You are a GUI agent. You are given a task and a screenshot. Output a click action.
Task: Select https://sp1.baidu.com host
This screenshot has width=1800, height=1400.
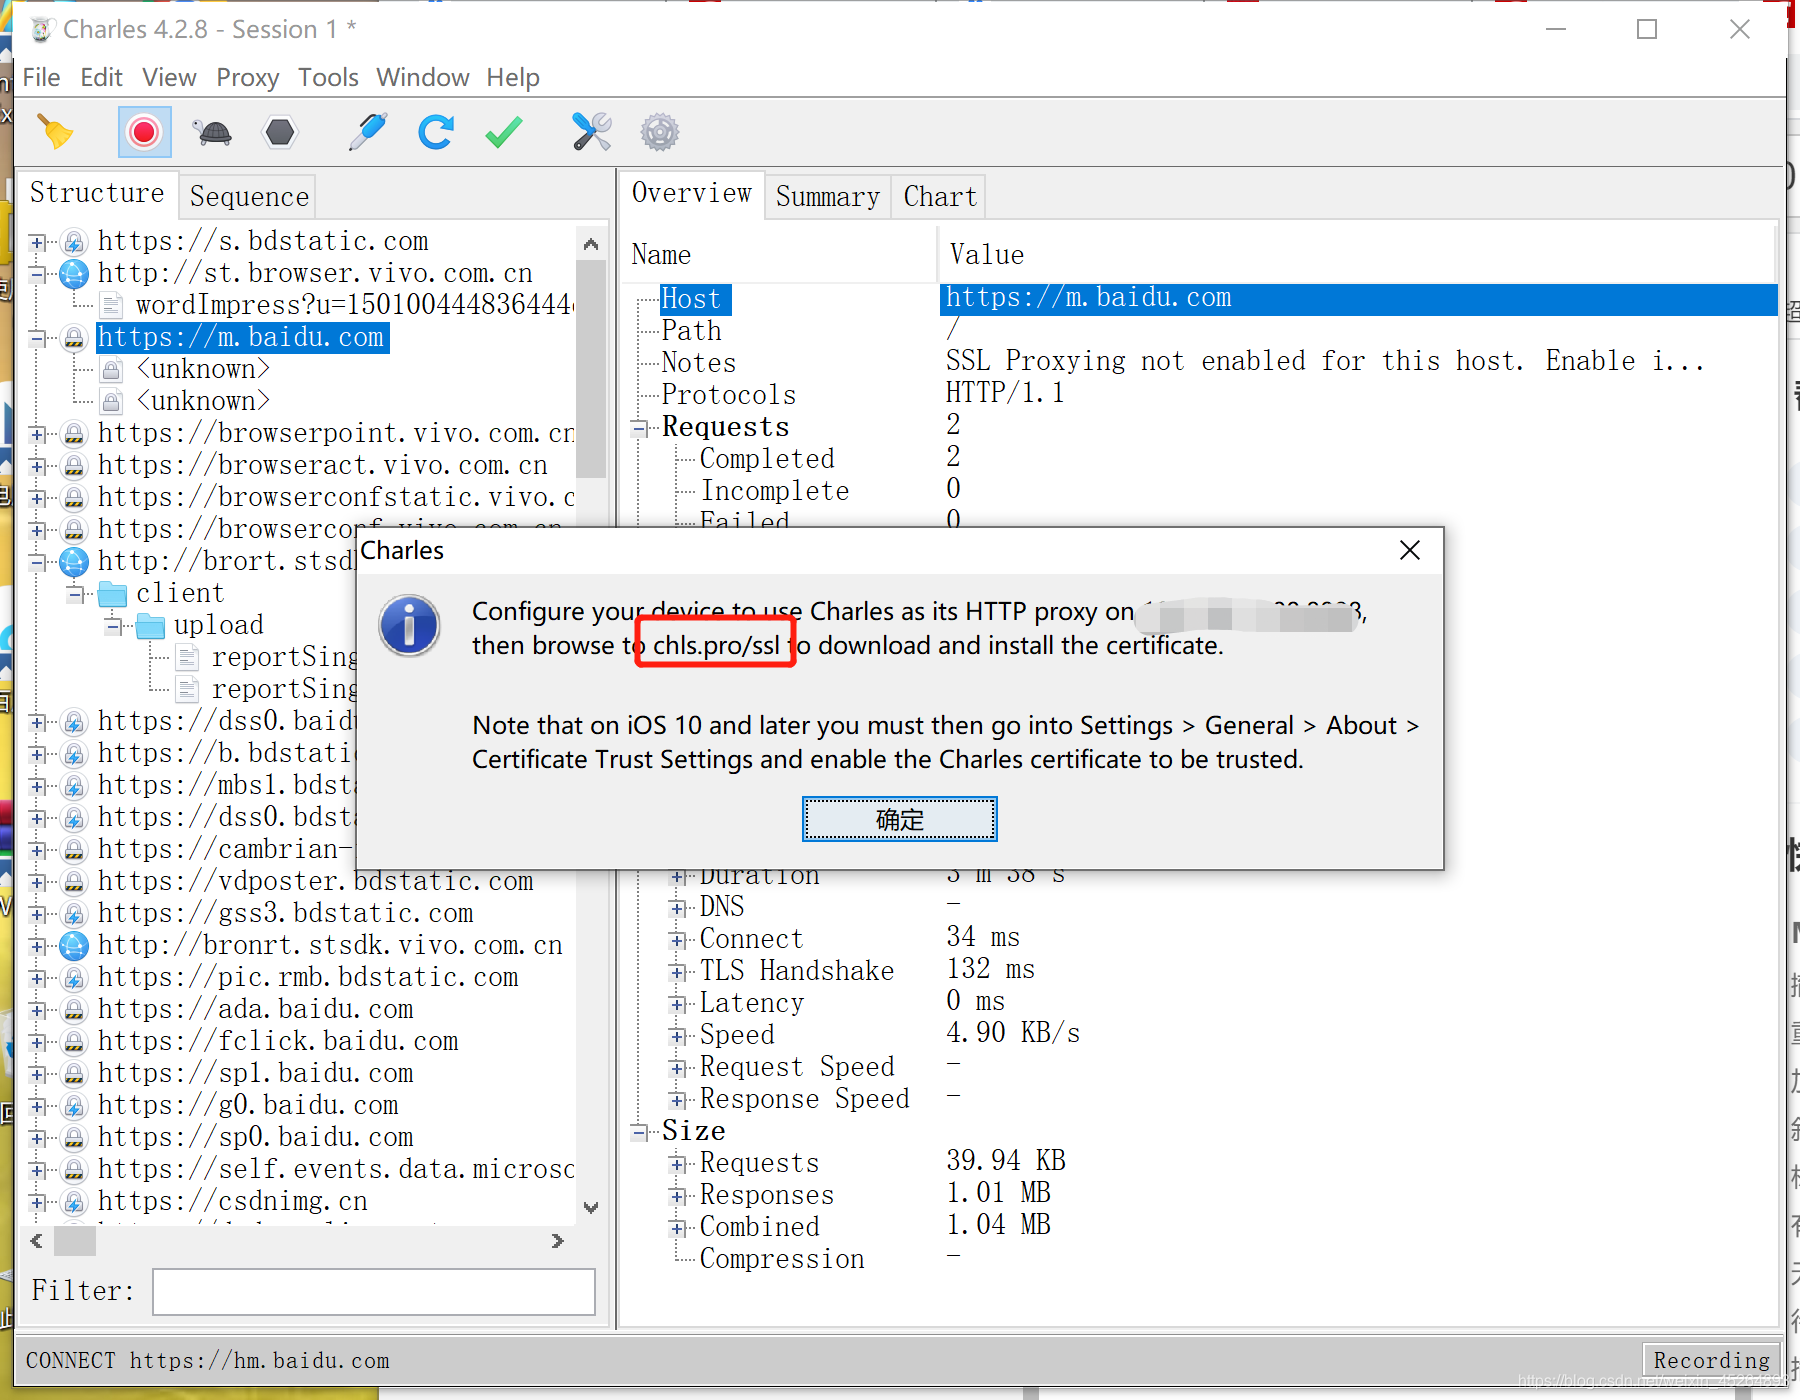(255, 1073)
